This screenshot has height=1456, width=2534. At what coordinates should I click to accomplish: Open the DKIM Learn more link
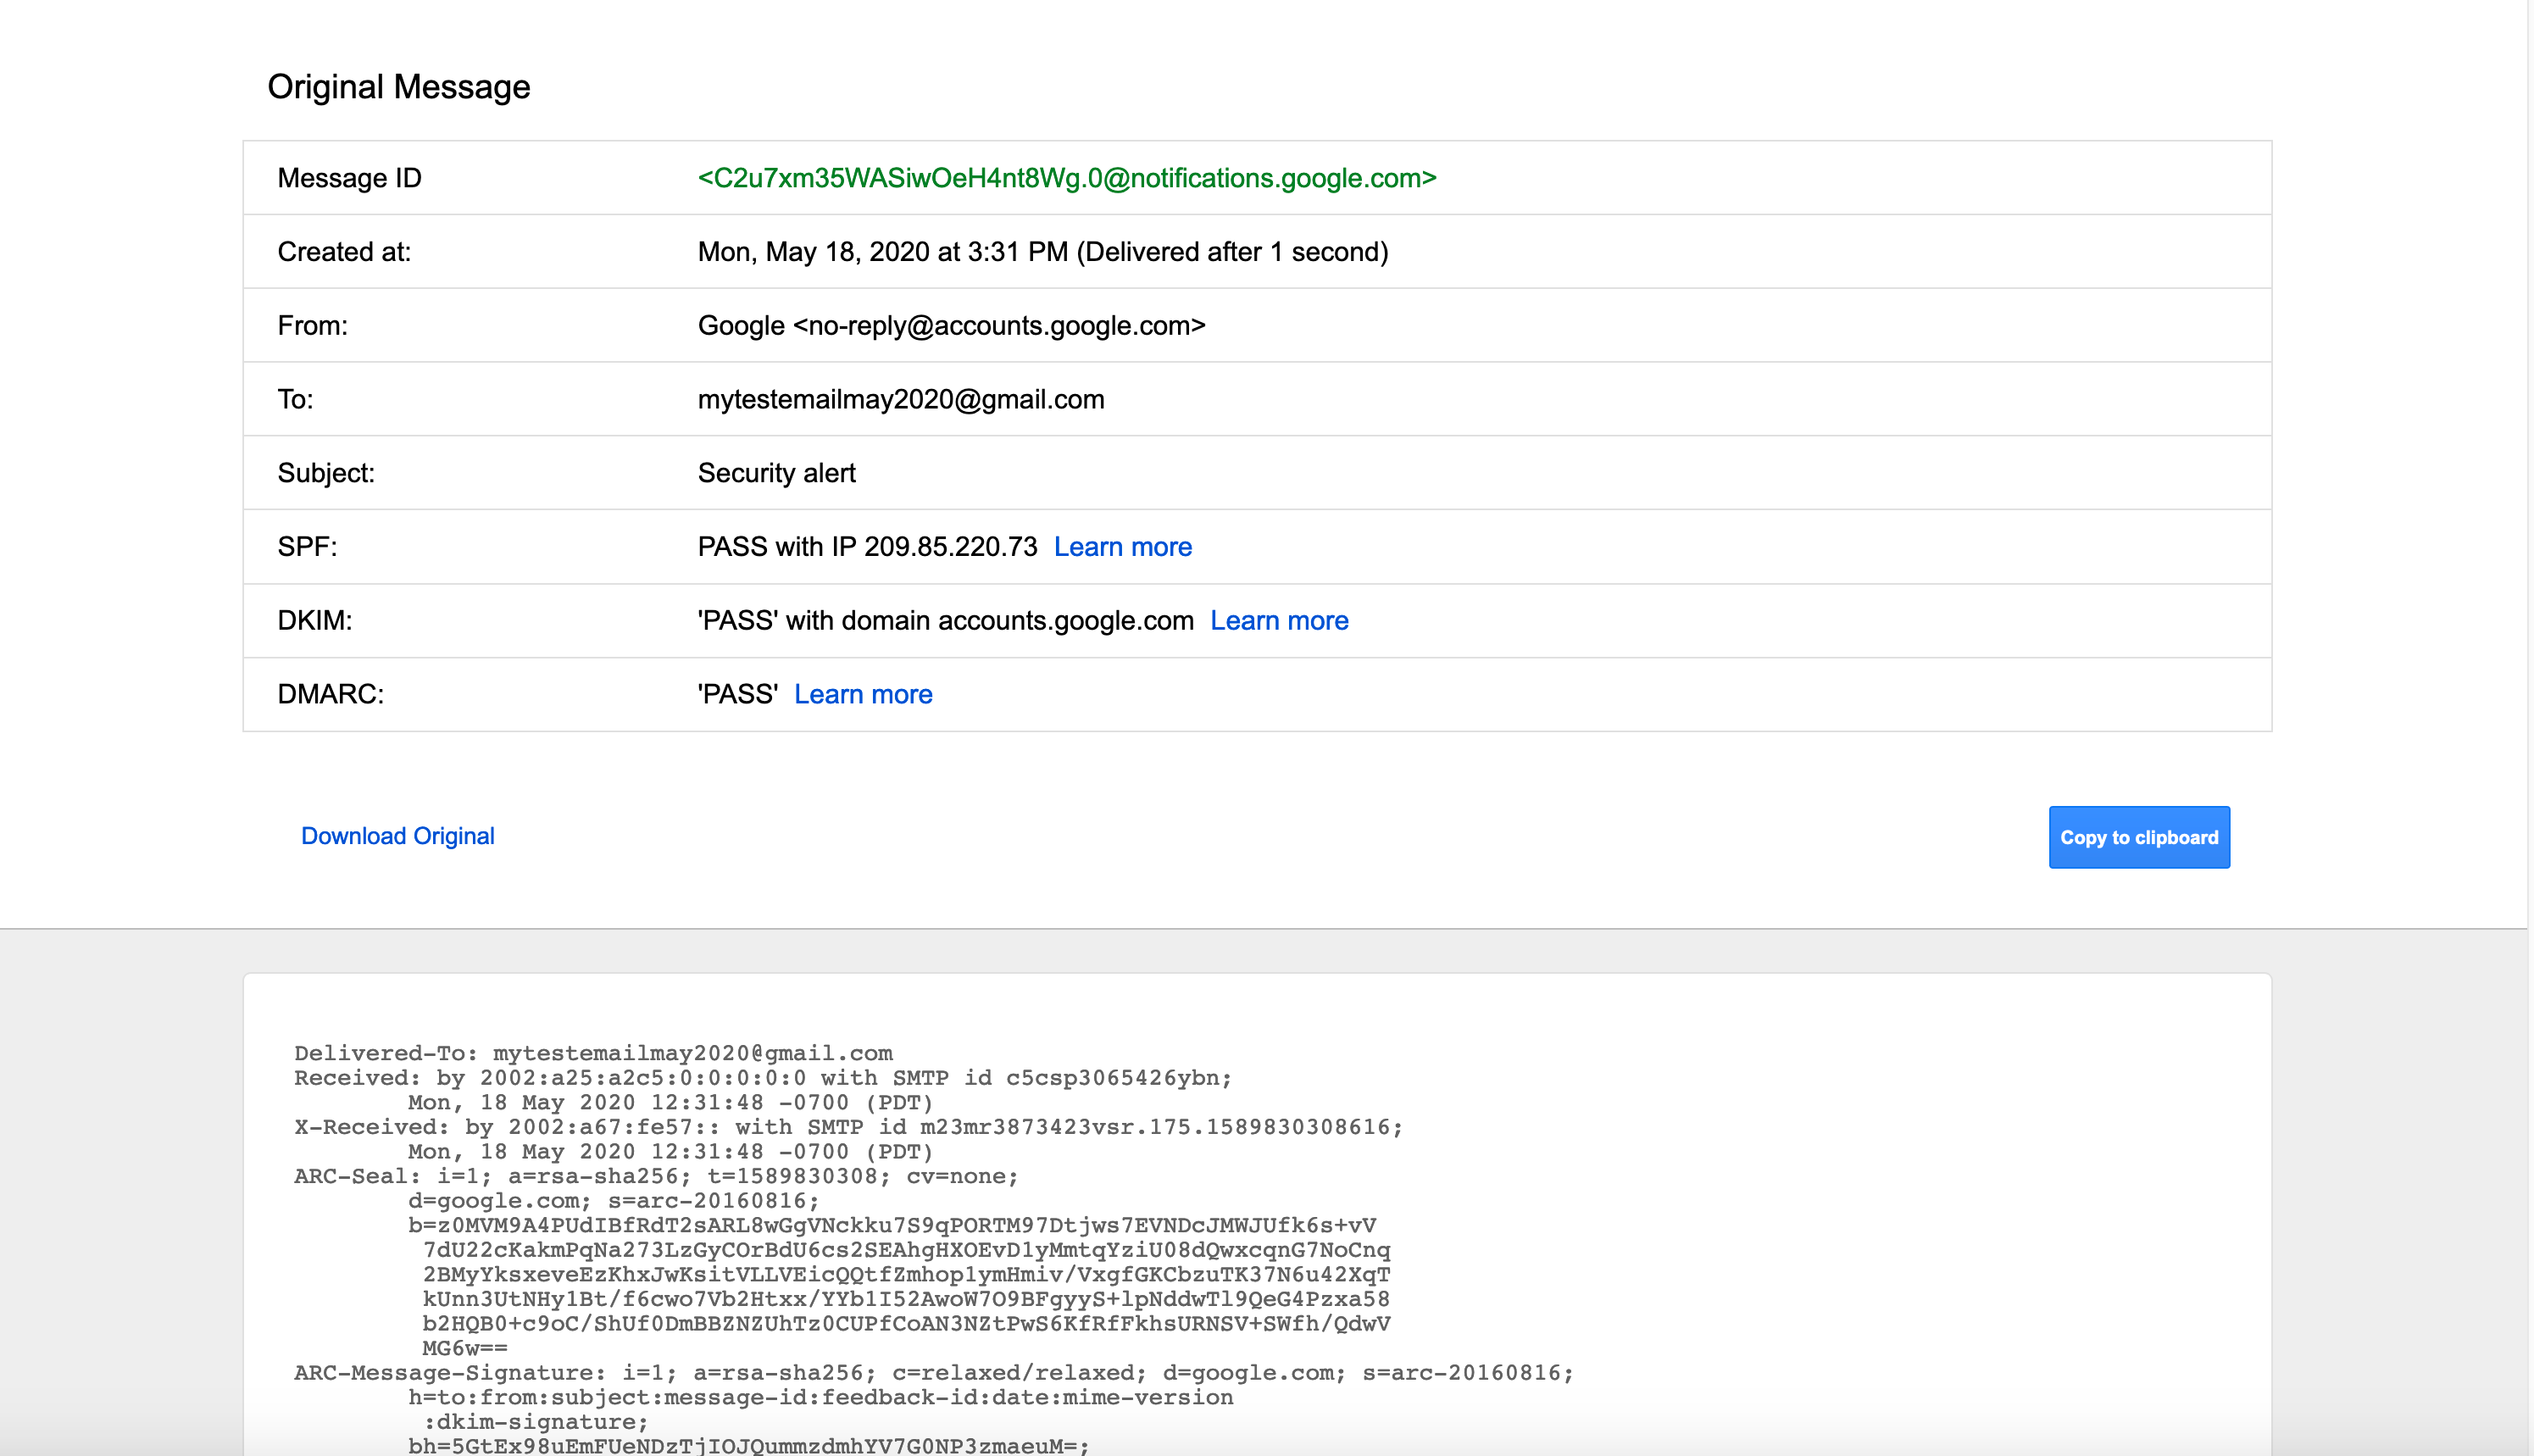[x=1280, y=620]
